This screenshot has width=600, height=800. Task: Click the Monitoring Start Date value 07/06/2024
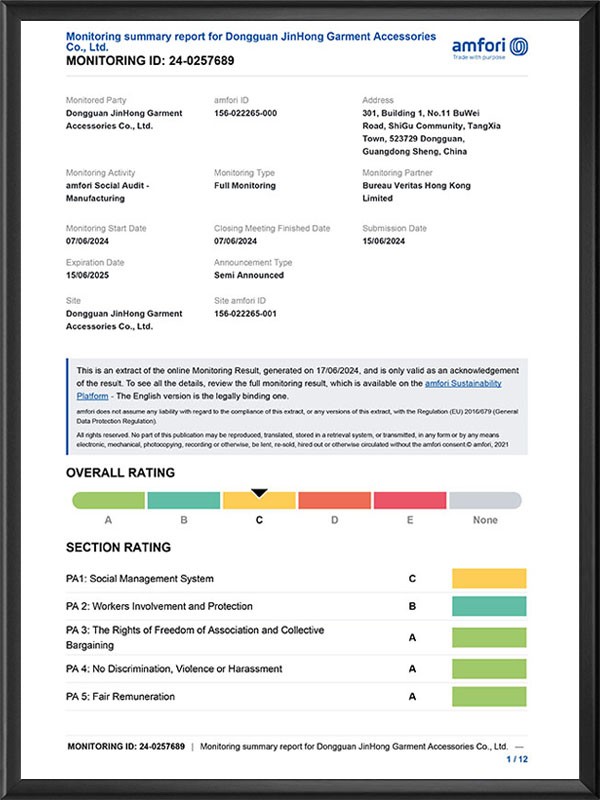tap(87, 241)
